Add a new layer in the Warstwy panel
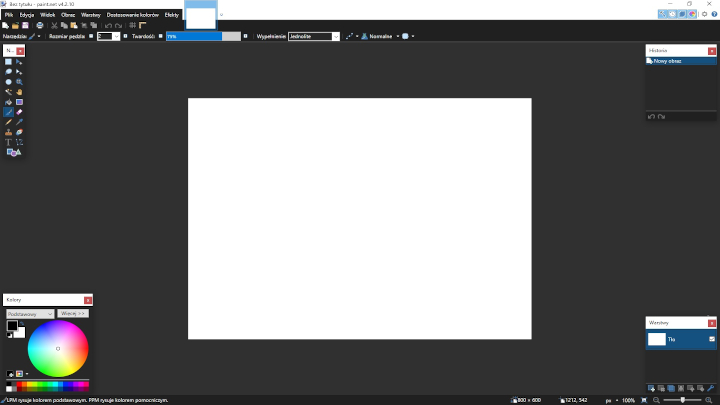Screen dimensions: 720x405 [651, 387]
